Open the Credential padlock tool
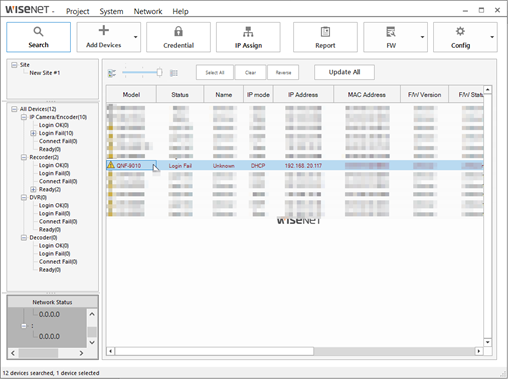 pos(178,37)
